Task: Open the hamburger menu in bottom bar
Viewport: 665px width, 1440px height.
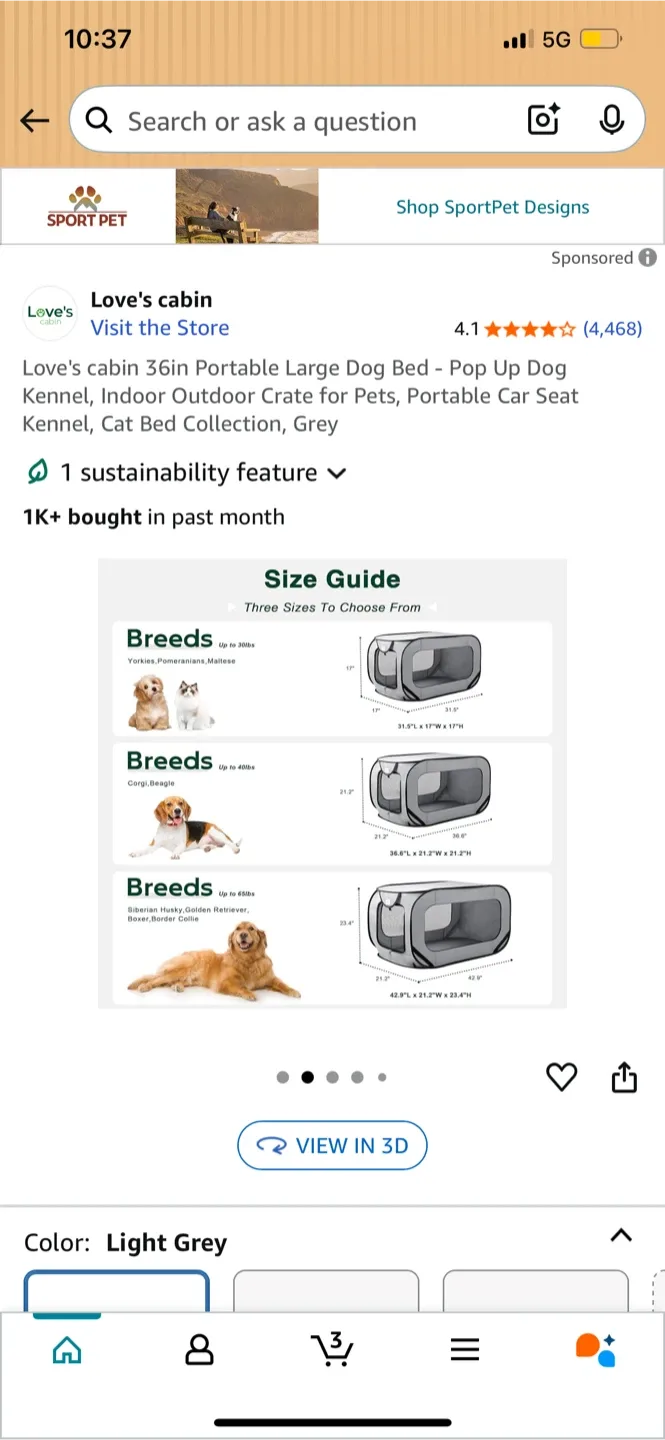Action: click(x=465, y=1349)
